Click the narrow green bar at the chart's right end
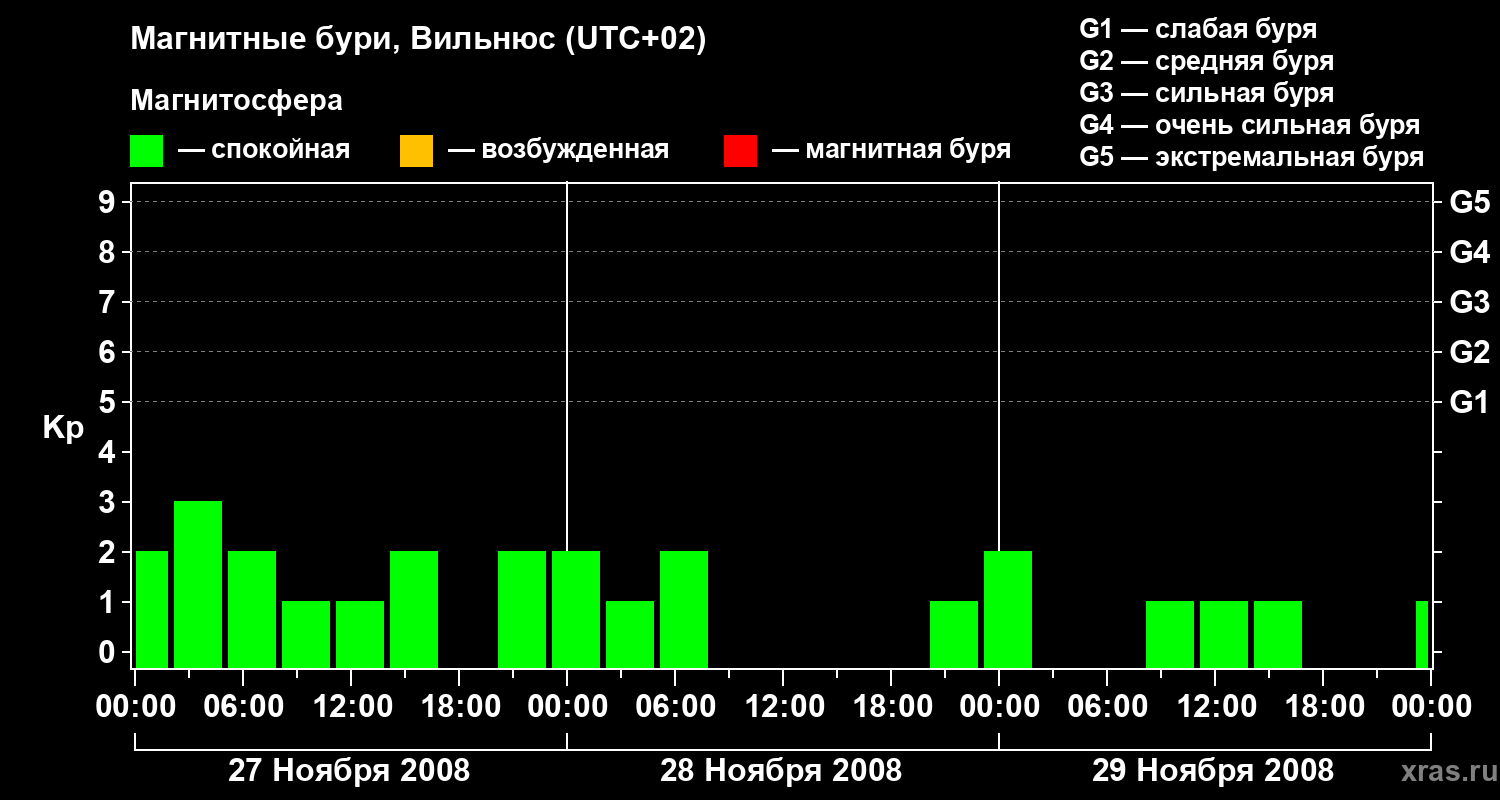The height and width of the screenshot is (800, 1500). click(x=1422, y=634)
